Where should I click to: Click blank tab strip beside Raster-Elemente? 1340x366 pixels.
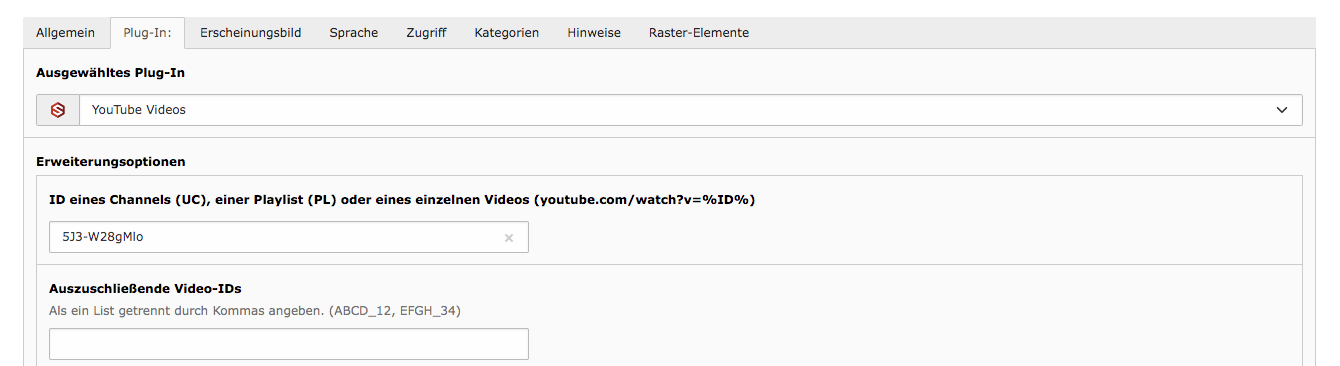coord(1040,33)
